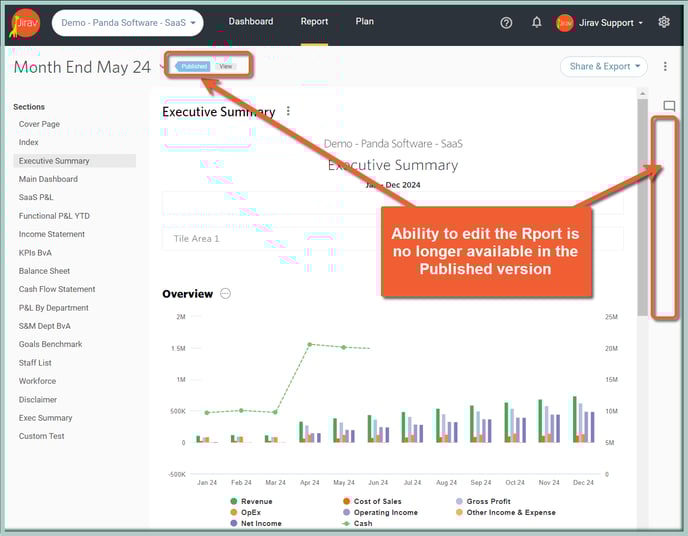Image resolution: width=688 pixels, height=536 pixels.
Task: Click the May 24 cash data point
Action: pos(344,347)
